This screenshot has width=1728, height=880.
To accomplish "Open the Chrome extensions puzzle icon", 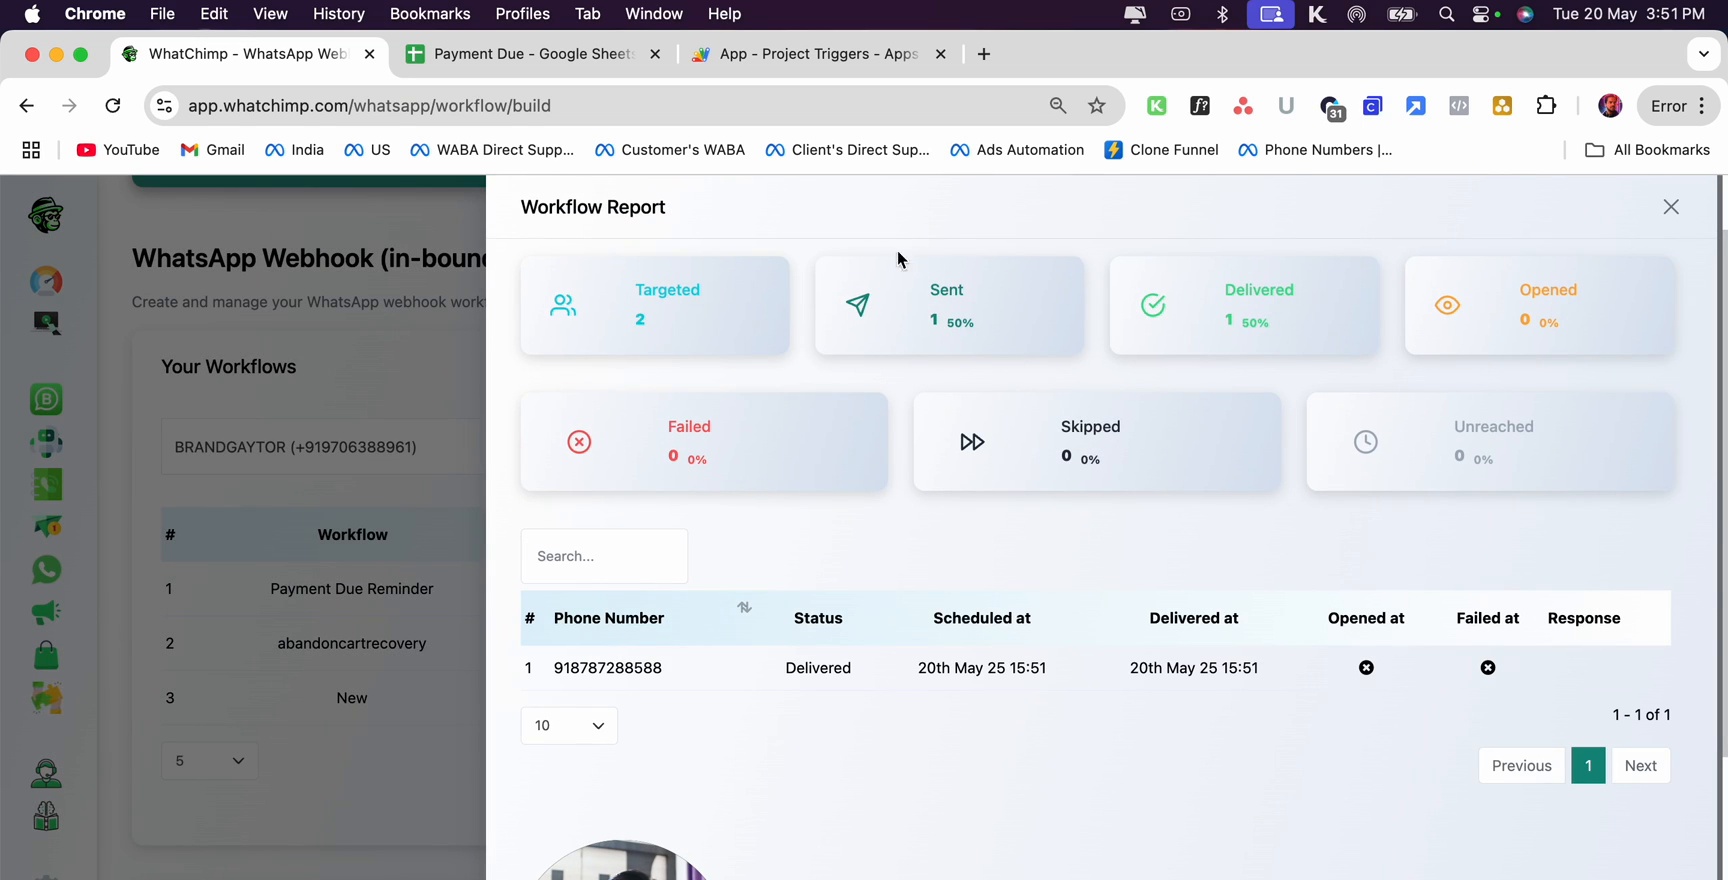I will tap(1546, 106).
